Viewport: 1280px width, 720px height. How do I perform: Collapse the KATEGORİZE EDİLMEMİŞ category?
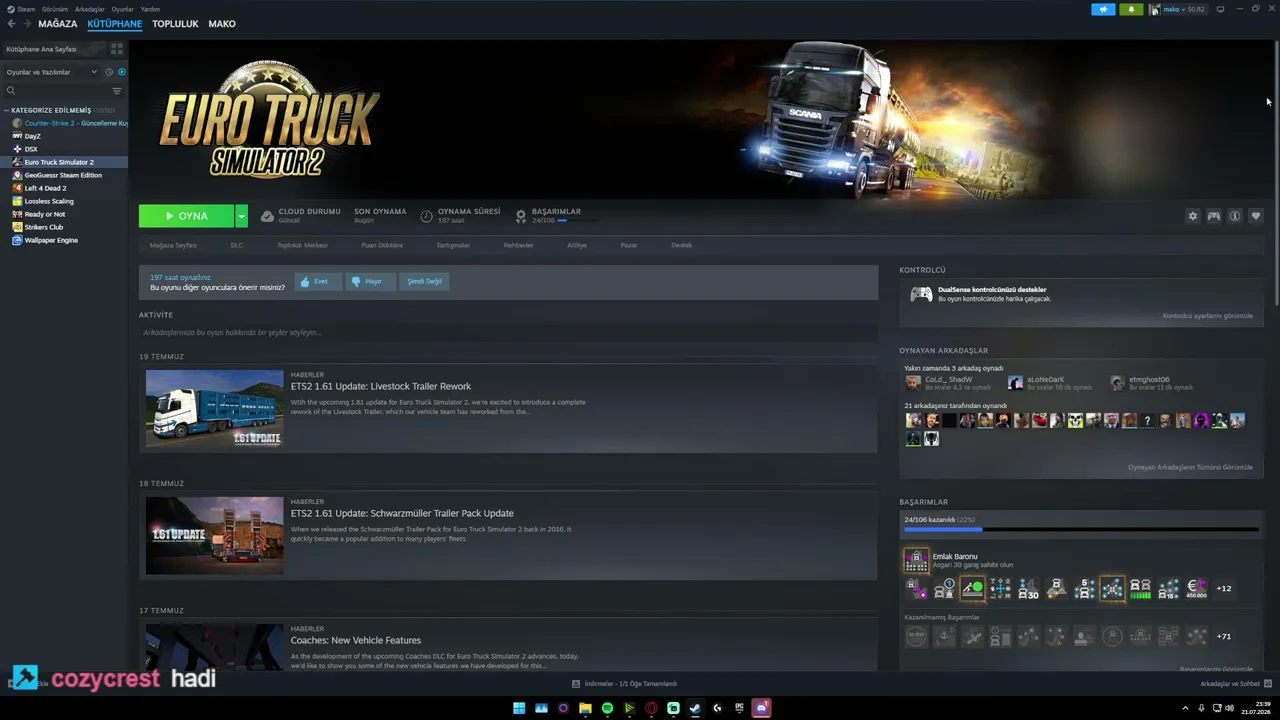(x=7, y=110)
